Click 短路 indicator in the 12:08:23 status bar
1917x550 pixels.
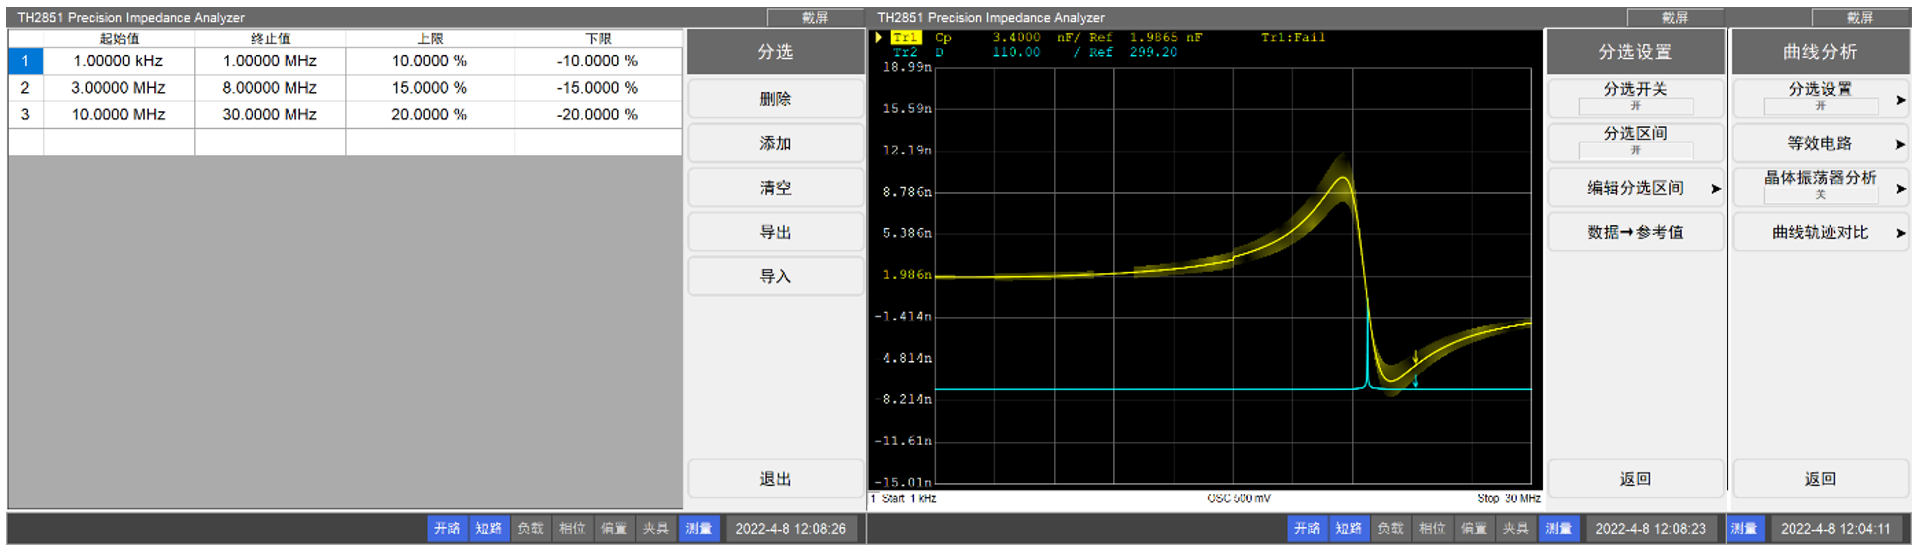click(1348, 528)
